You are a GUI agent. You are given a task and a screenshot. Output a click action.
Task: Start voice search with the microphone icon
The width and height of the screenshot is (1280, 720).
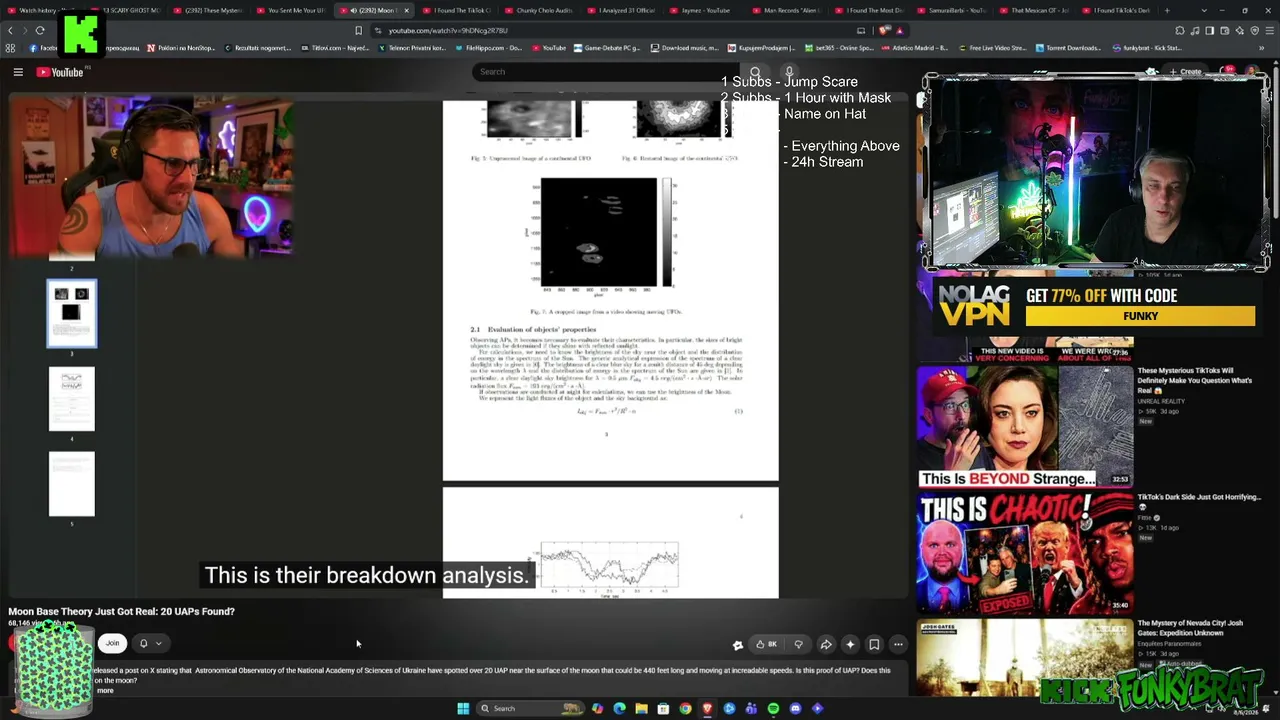(x=789, y=72)
